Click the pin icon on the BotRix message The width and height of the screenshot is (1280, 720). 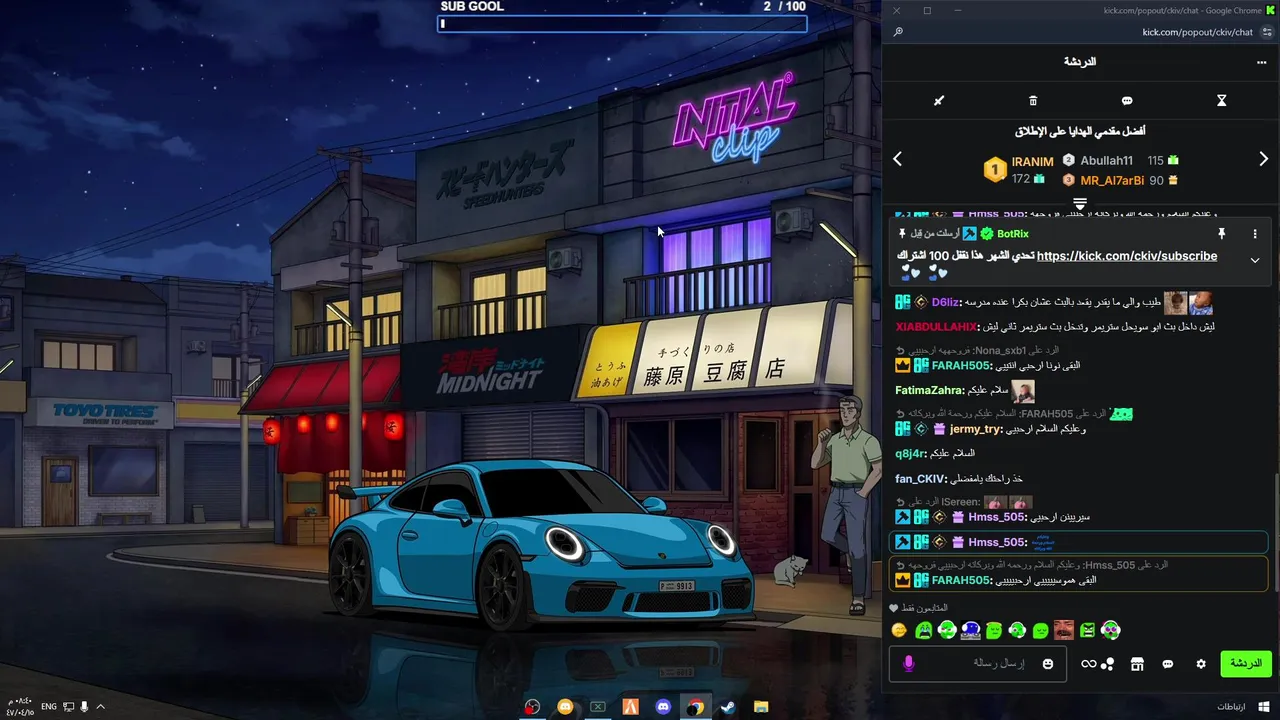point(1221,233)
